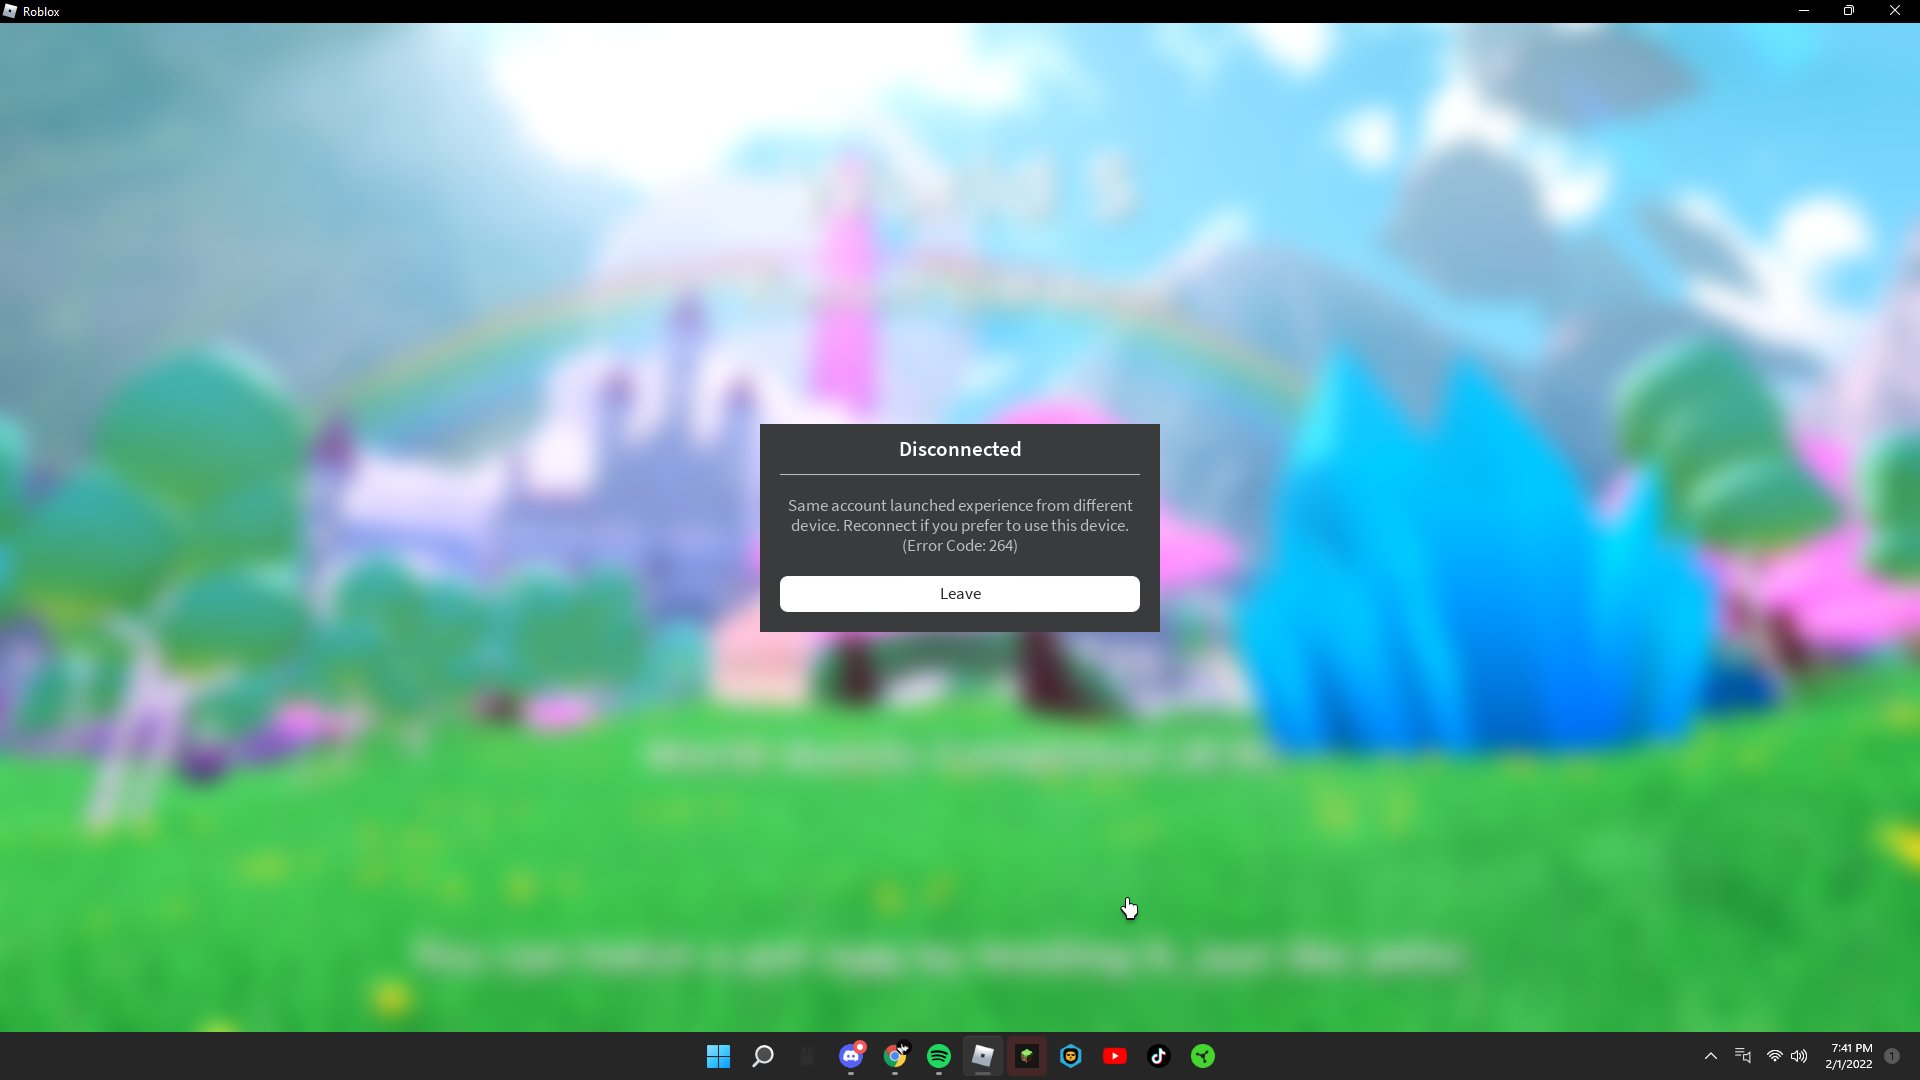Open Windows search from the taskbar
Screen dimensions: 1920x1080
tap(764, 1056)
